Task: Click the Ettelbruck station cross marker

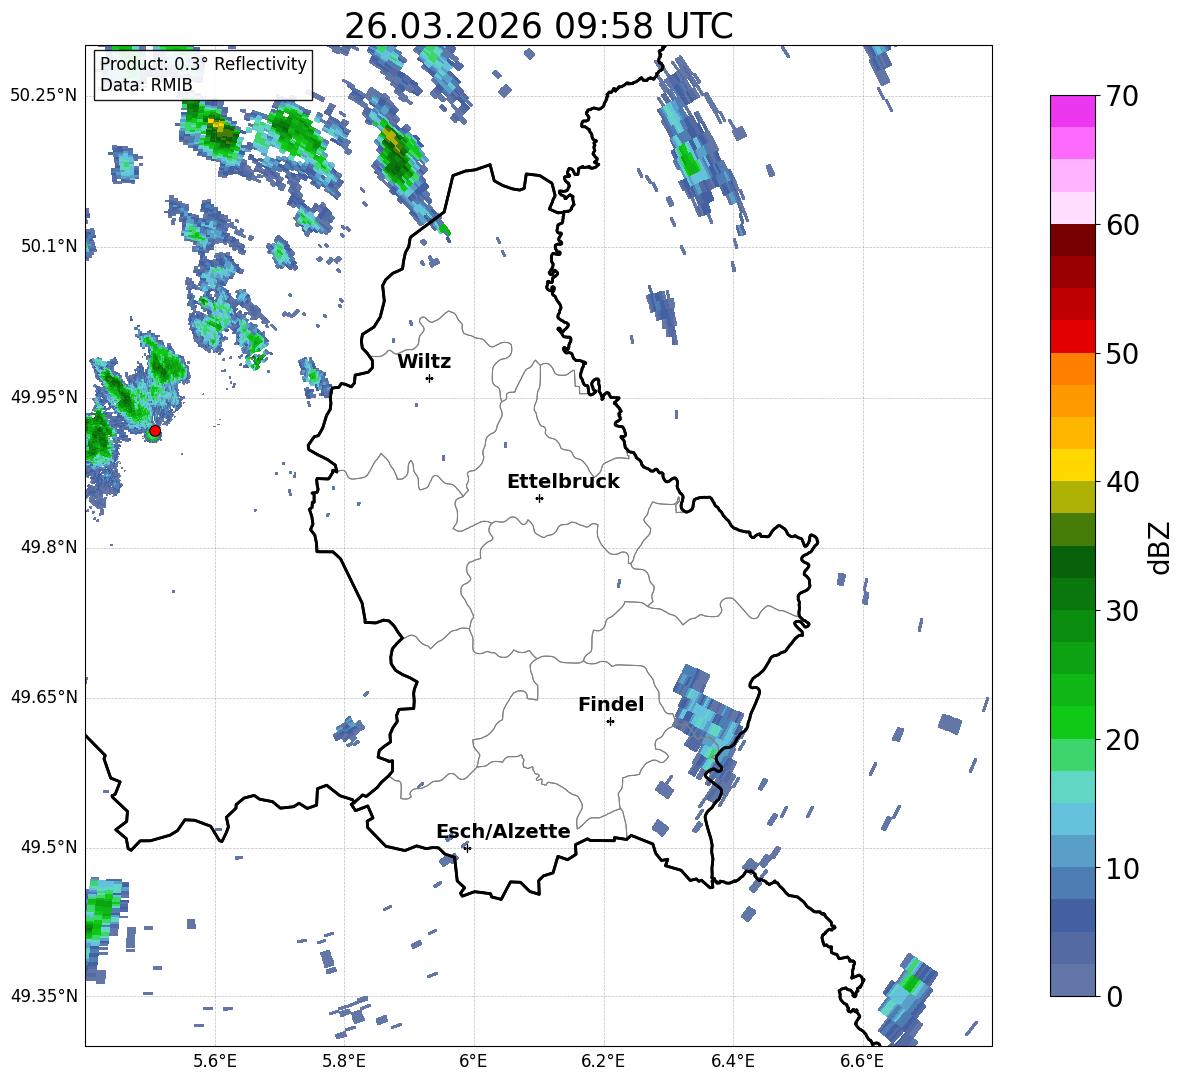Action: (x=539, y=498)
